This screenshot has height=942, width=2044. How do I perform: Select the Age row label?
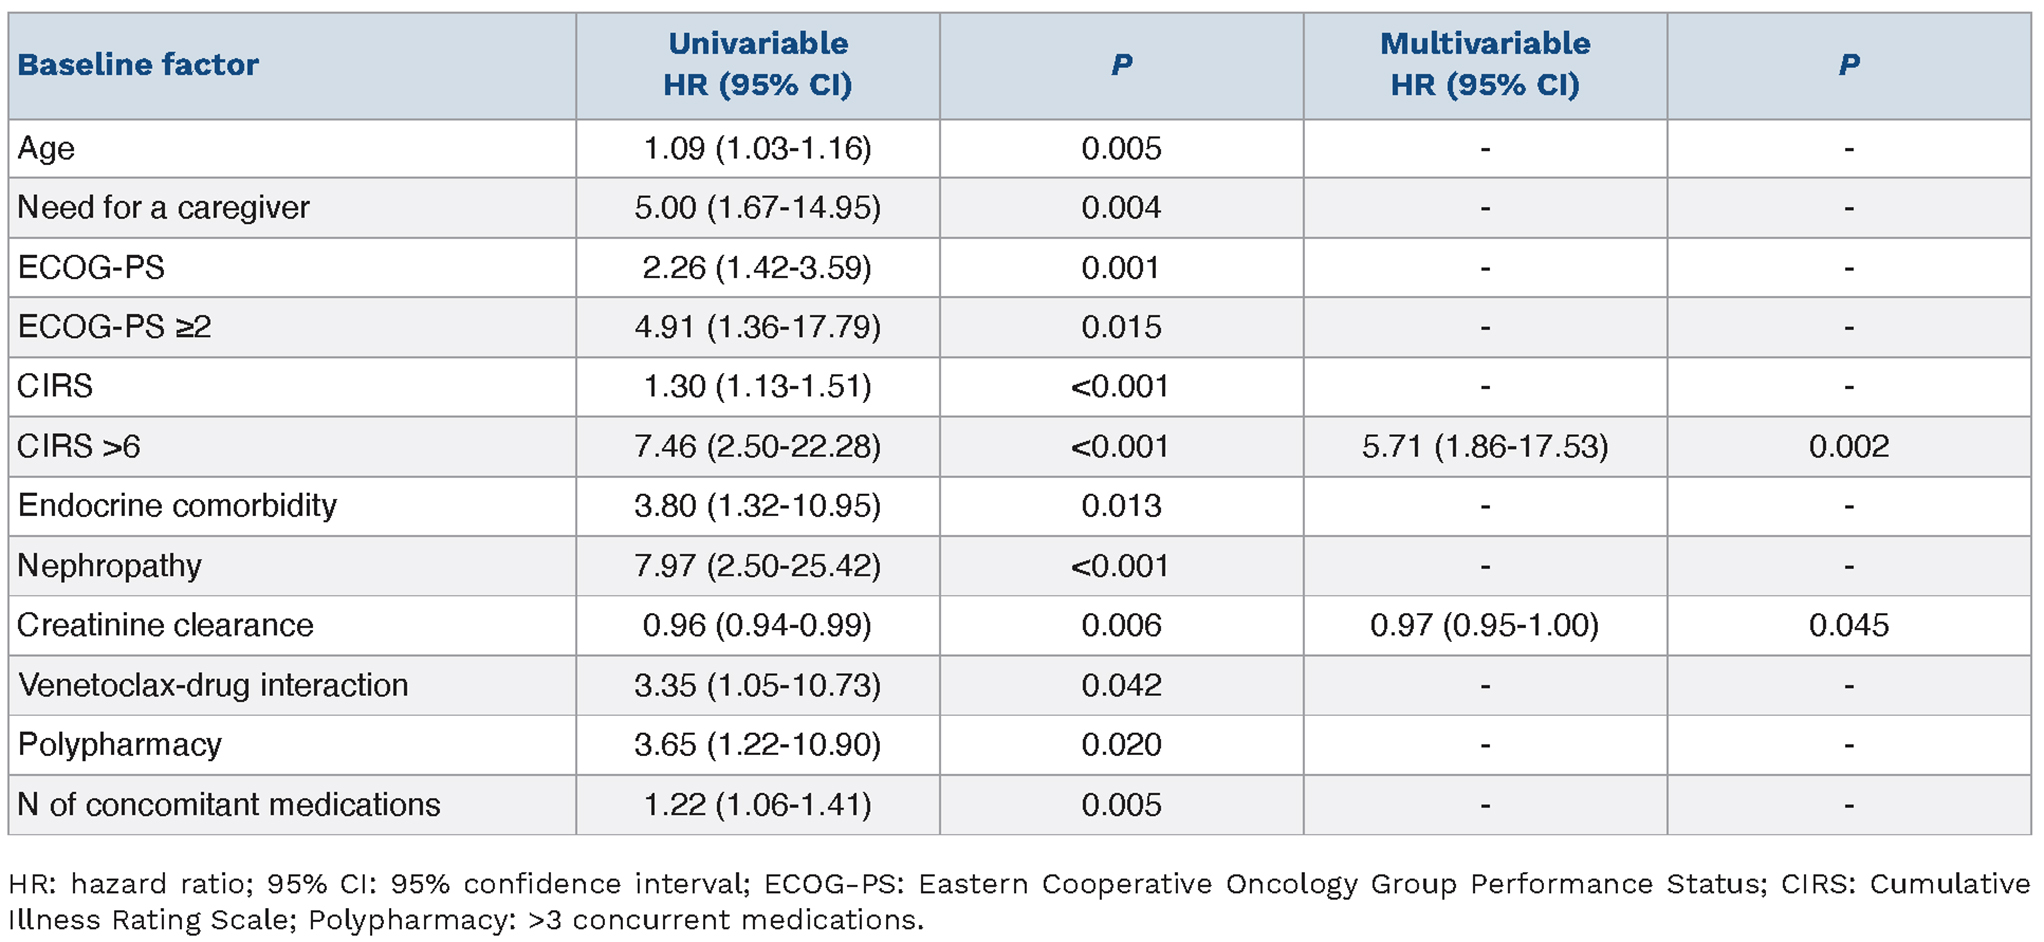(46, 149)
